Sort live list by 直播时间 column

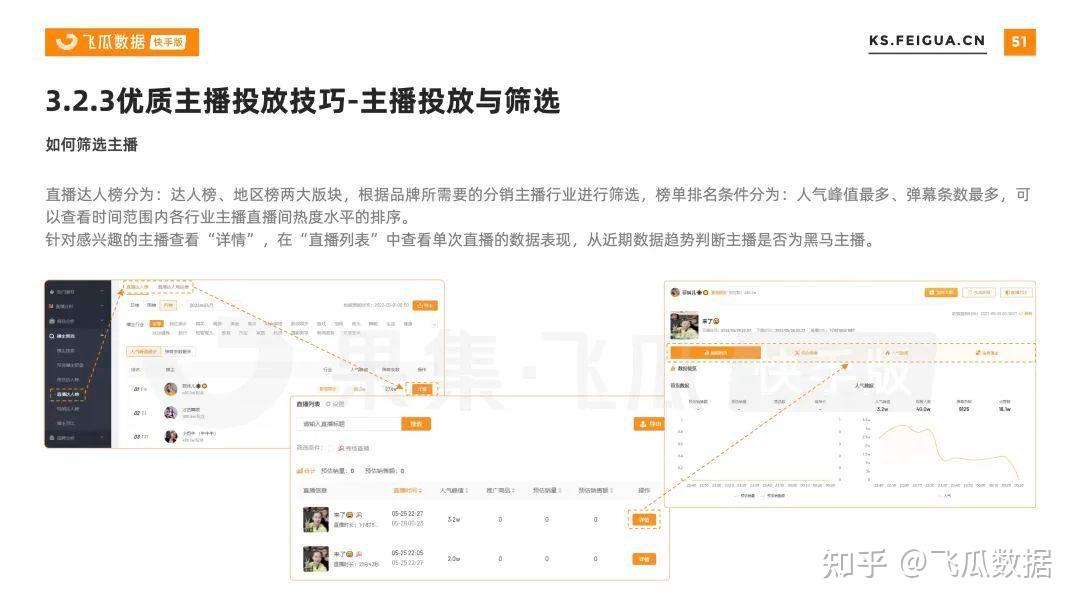point(405,491)
